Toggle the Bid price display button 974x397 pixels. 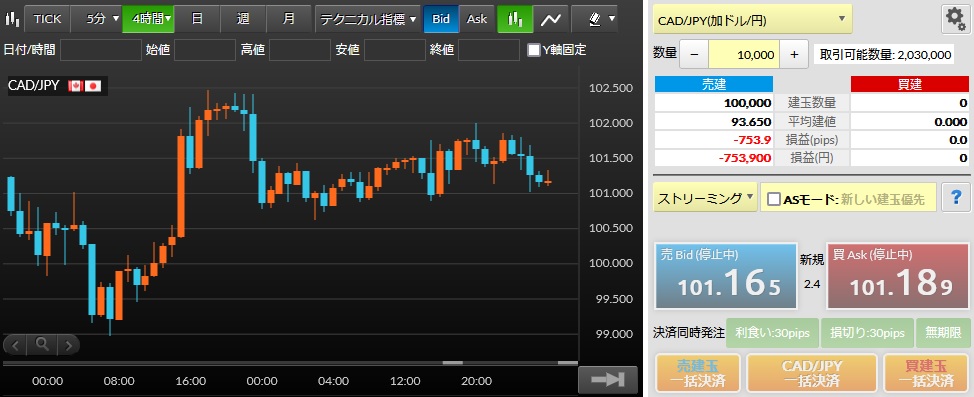pos(441,19)
